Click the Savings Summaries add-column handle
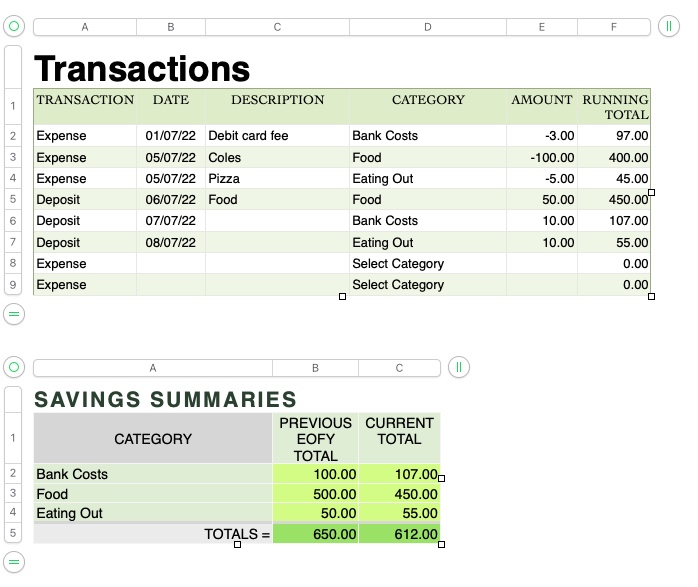 (459, 367)
